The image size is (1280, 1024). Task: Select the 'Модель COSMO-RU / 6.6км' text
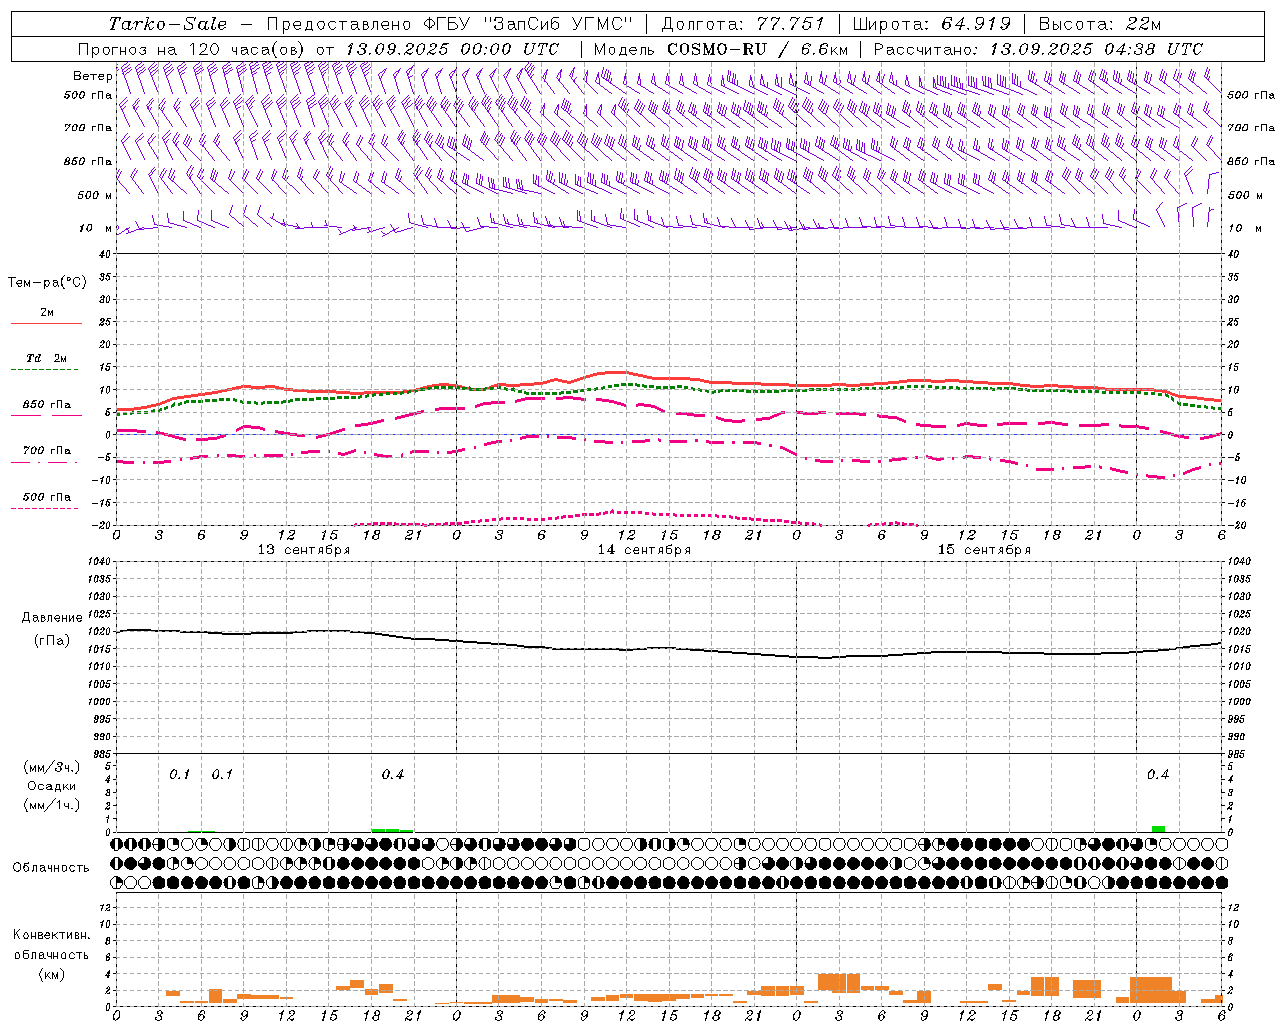(x=720, y=49)
